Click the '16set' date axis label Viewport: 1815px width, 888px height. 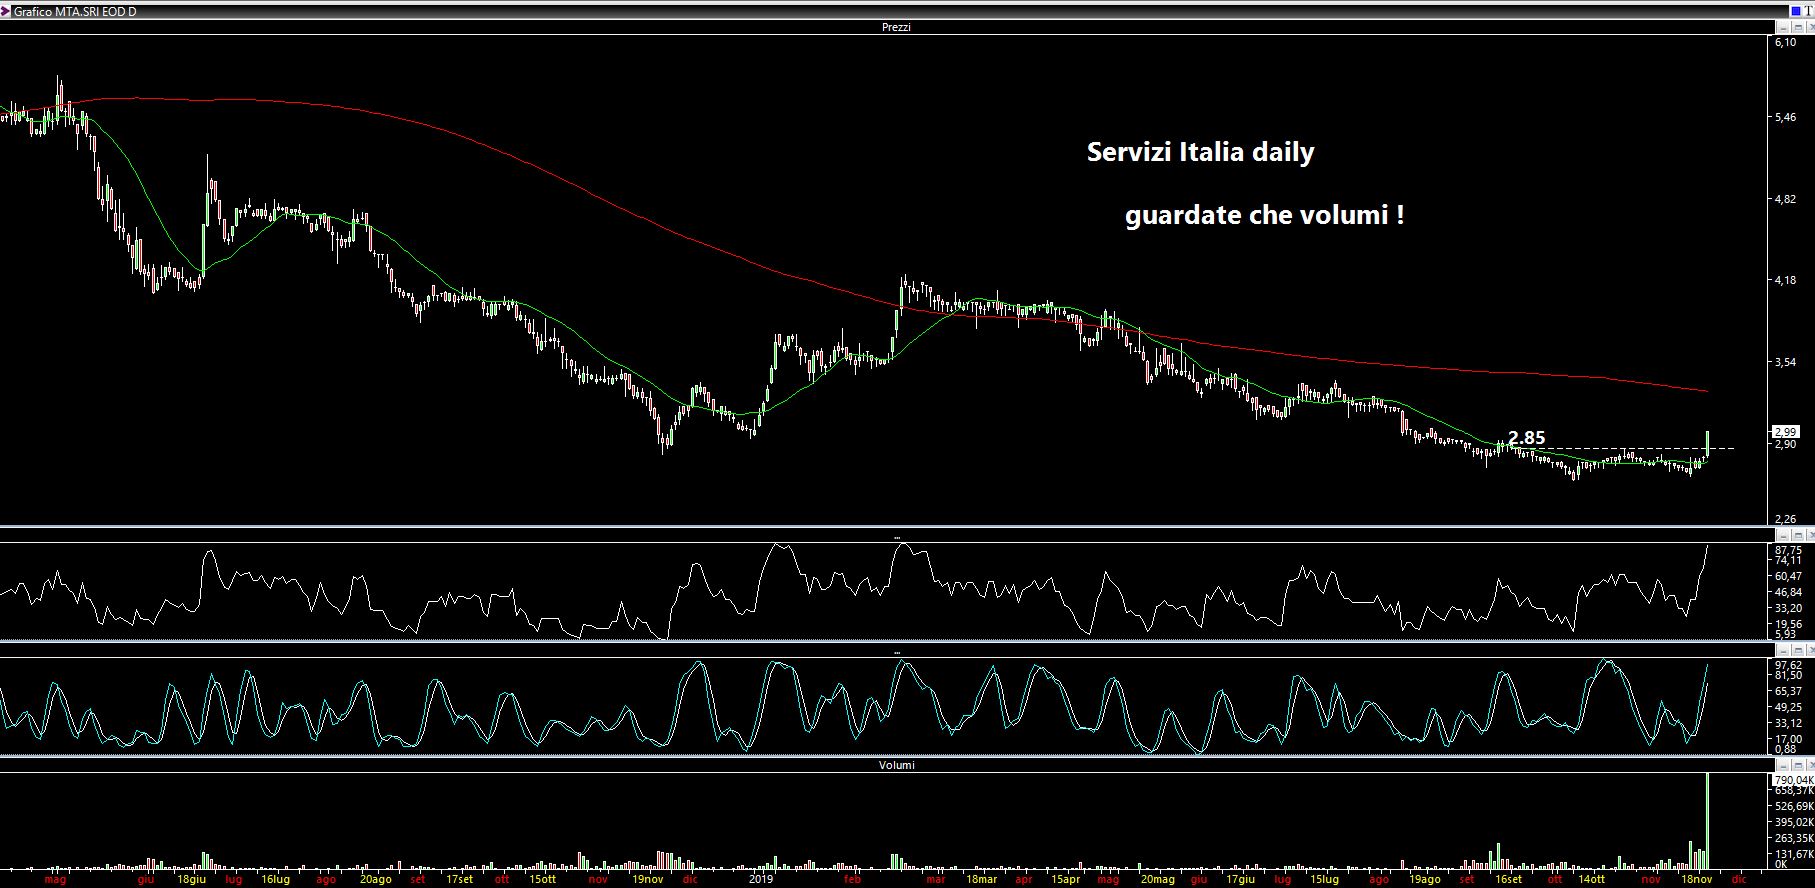(x=1507, y=880)
